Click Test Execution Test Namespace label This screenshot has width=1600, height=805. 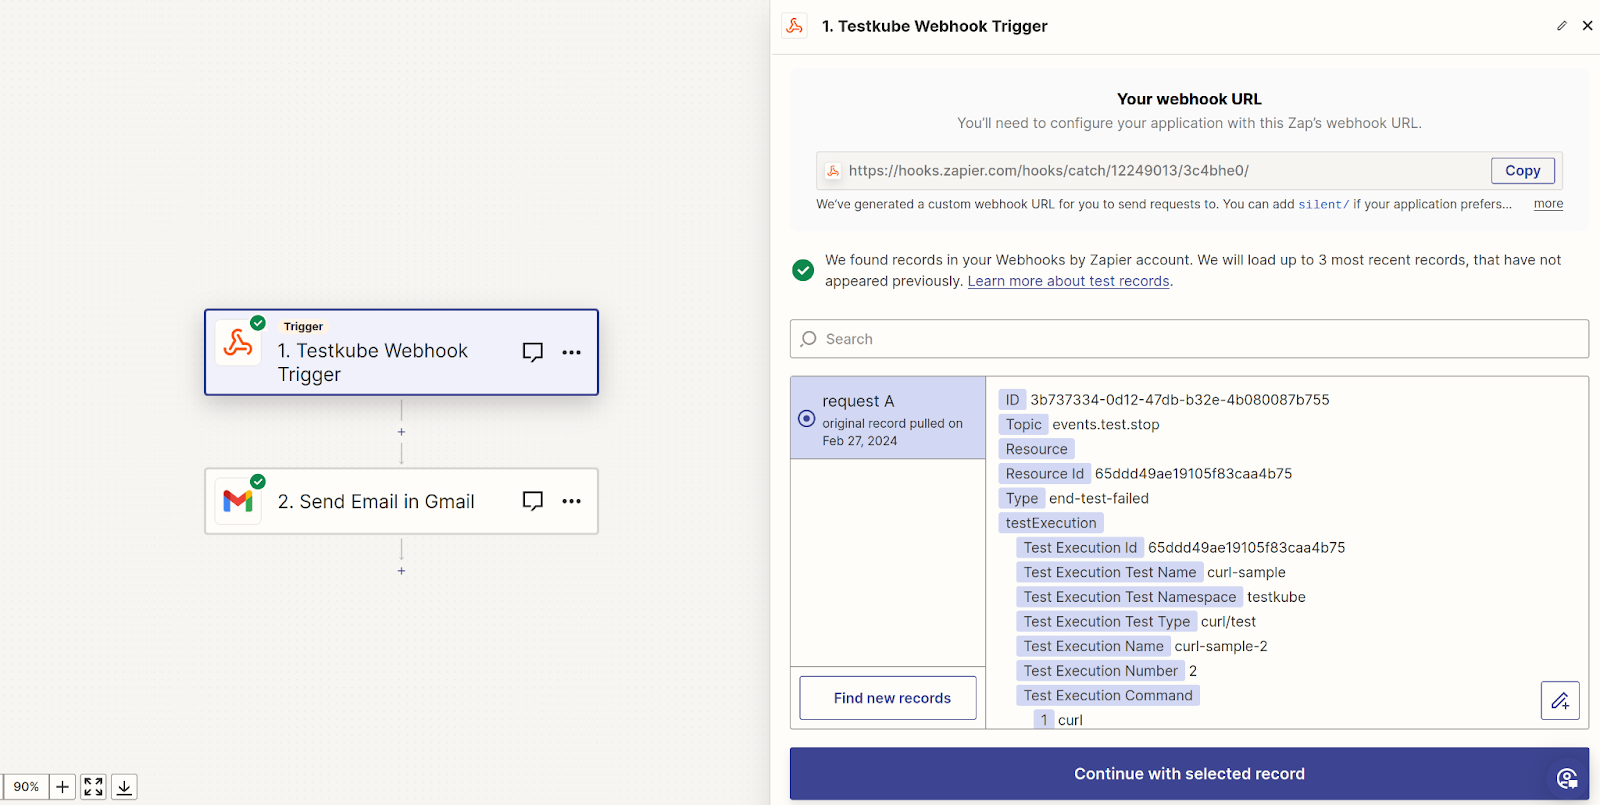(1130, 597)
